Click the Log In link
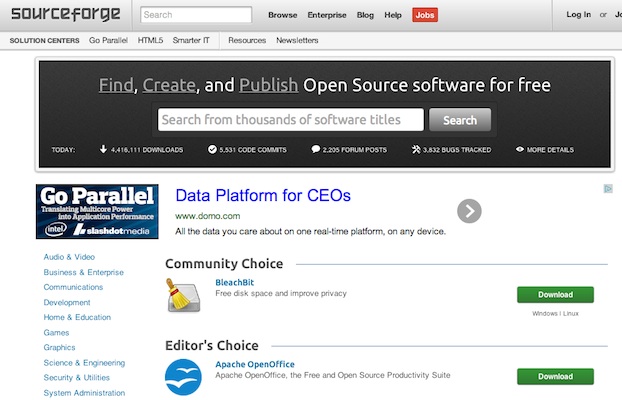This screenshot has height=400, width=622. pos(578,15)
